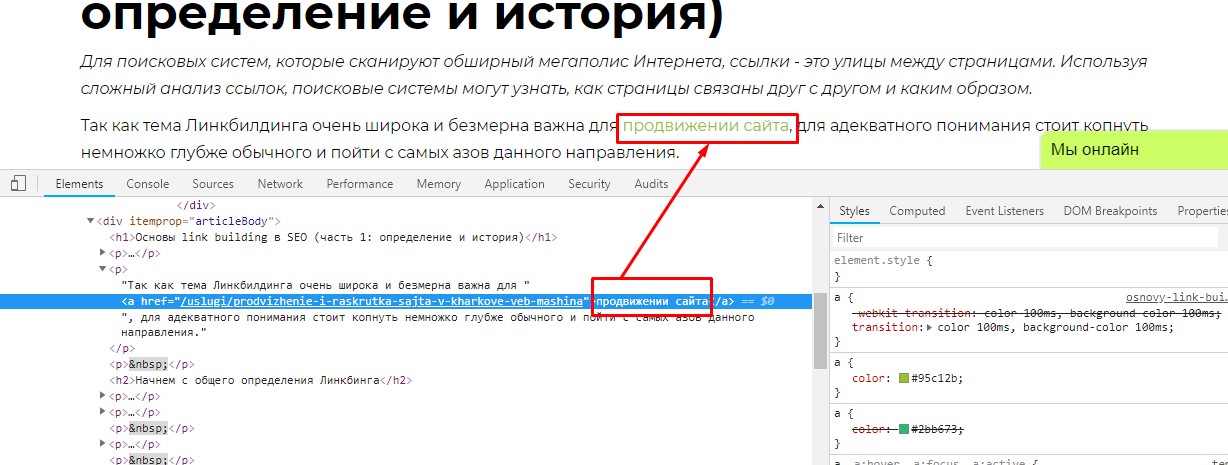Click the closing </p> tag row

coord(121,348)
